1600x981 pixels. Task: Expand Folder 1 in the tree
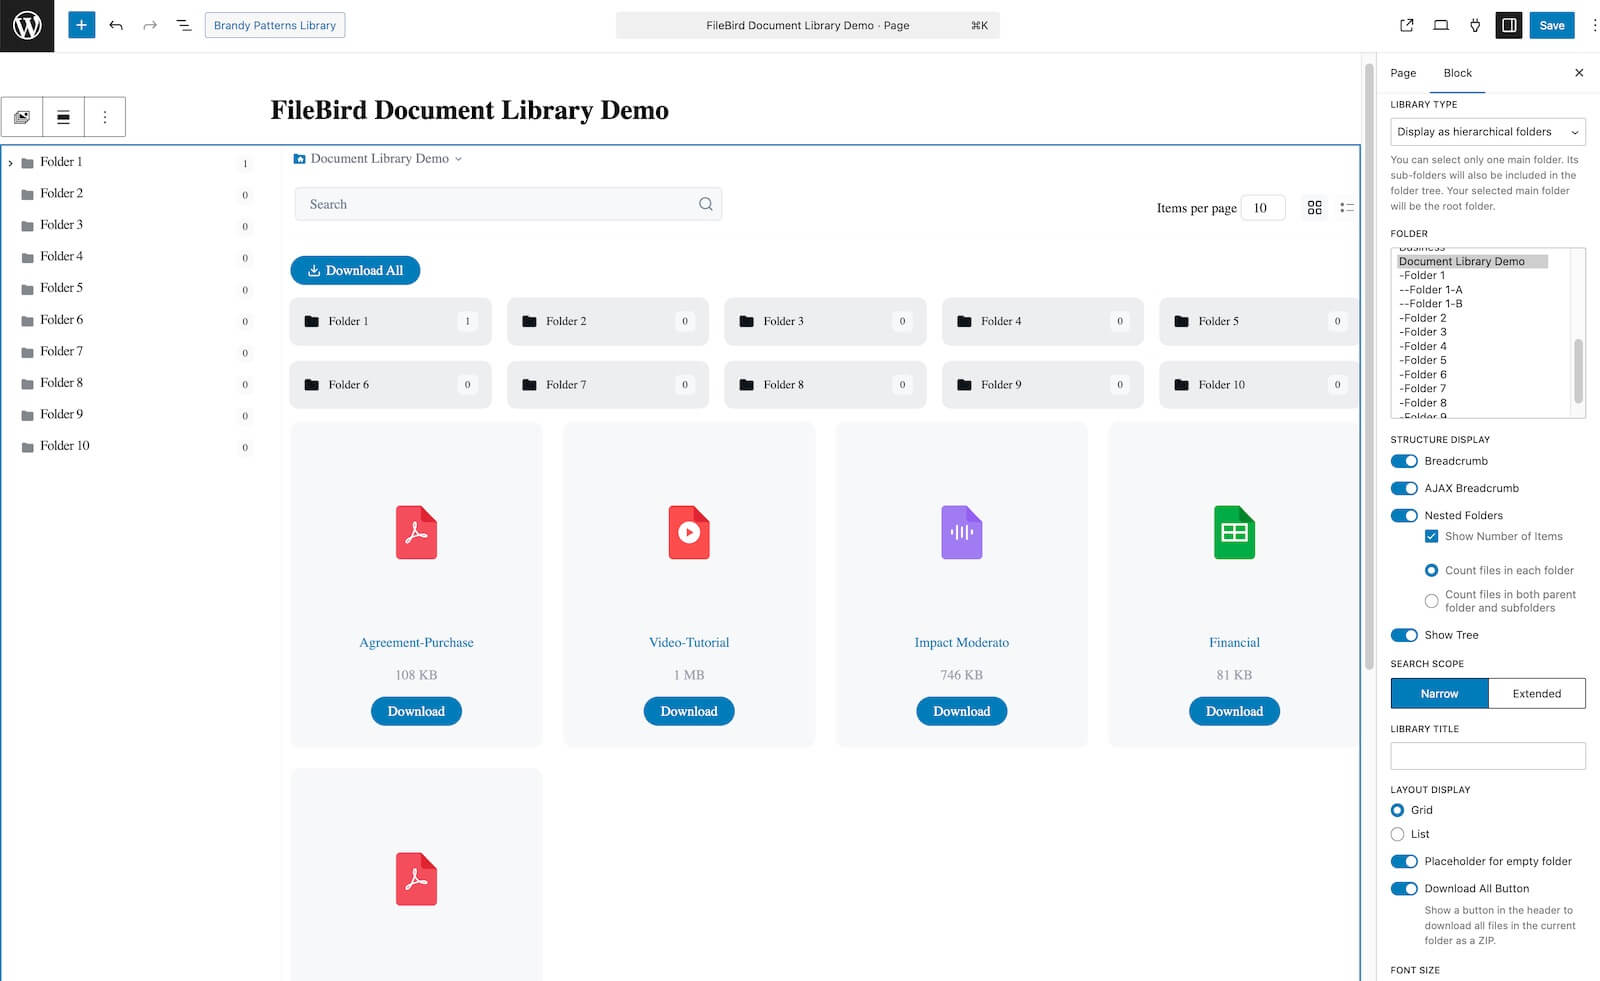coord(10,162)
